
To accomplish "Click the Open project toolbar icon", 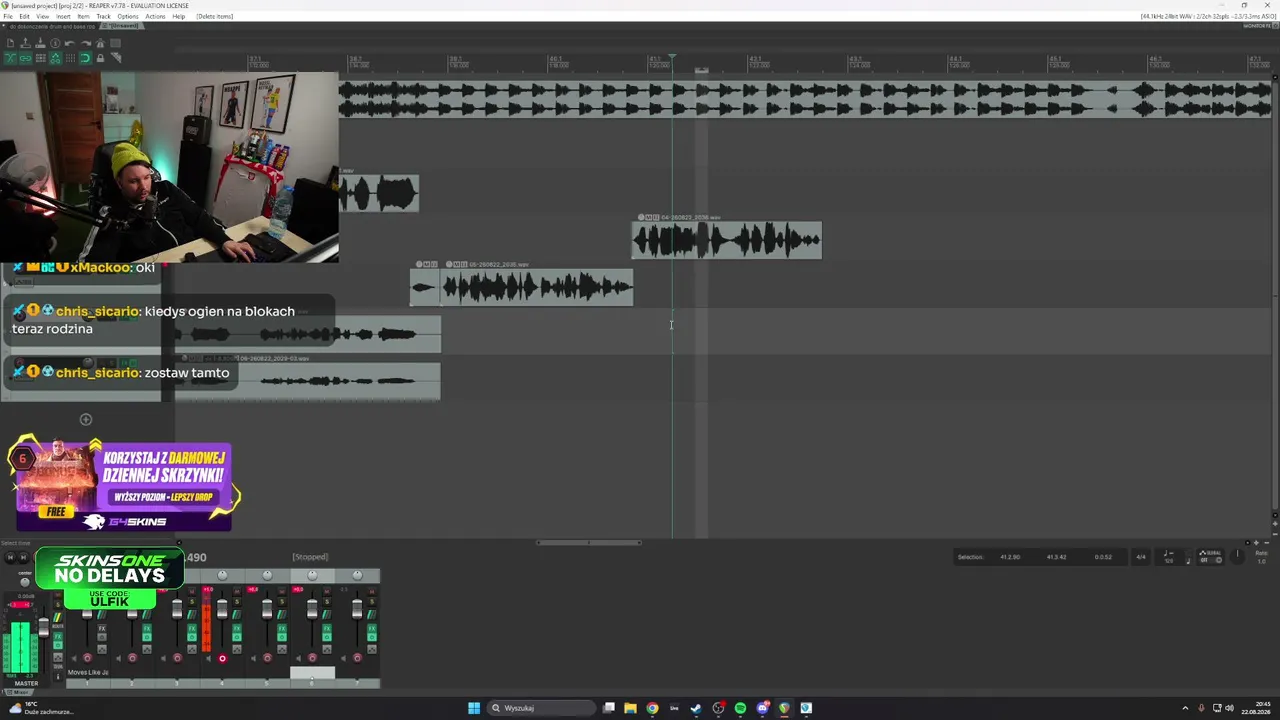I will coord(25,43).
